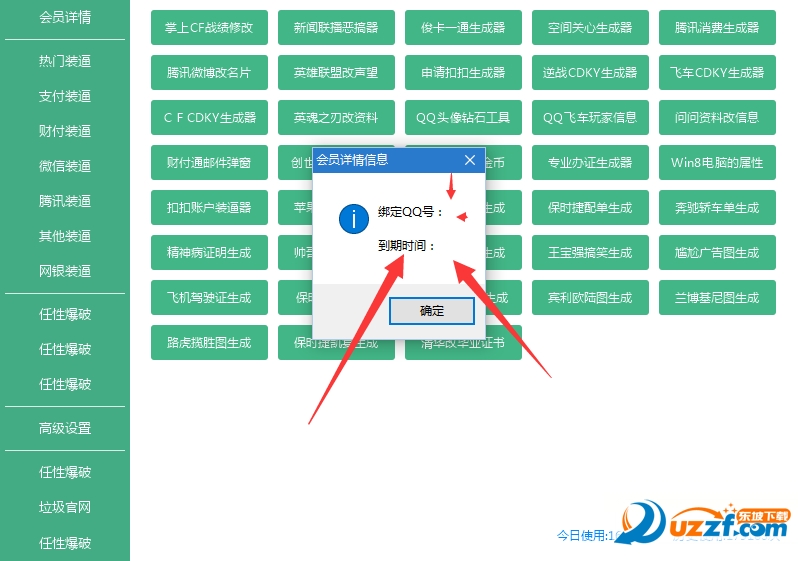Launch 王宝强搞笑生成
Image resolution: width=798 pixels, height=561 pixels.
(x=590, y=253)
